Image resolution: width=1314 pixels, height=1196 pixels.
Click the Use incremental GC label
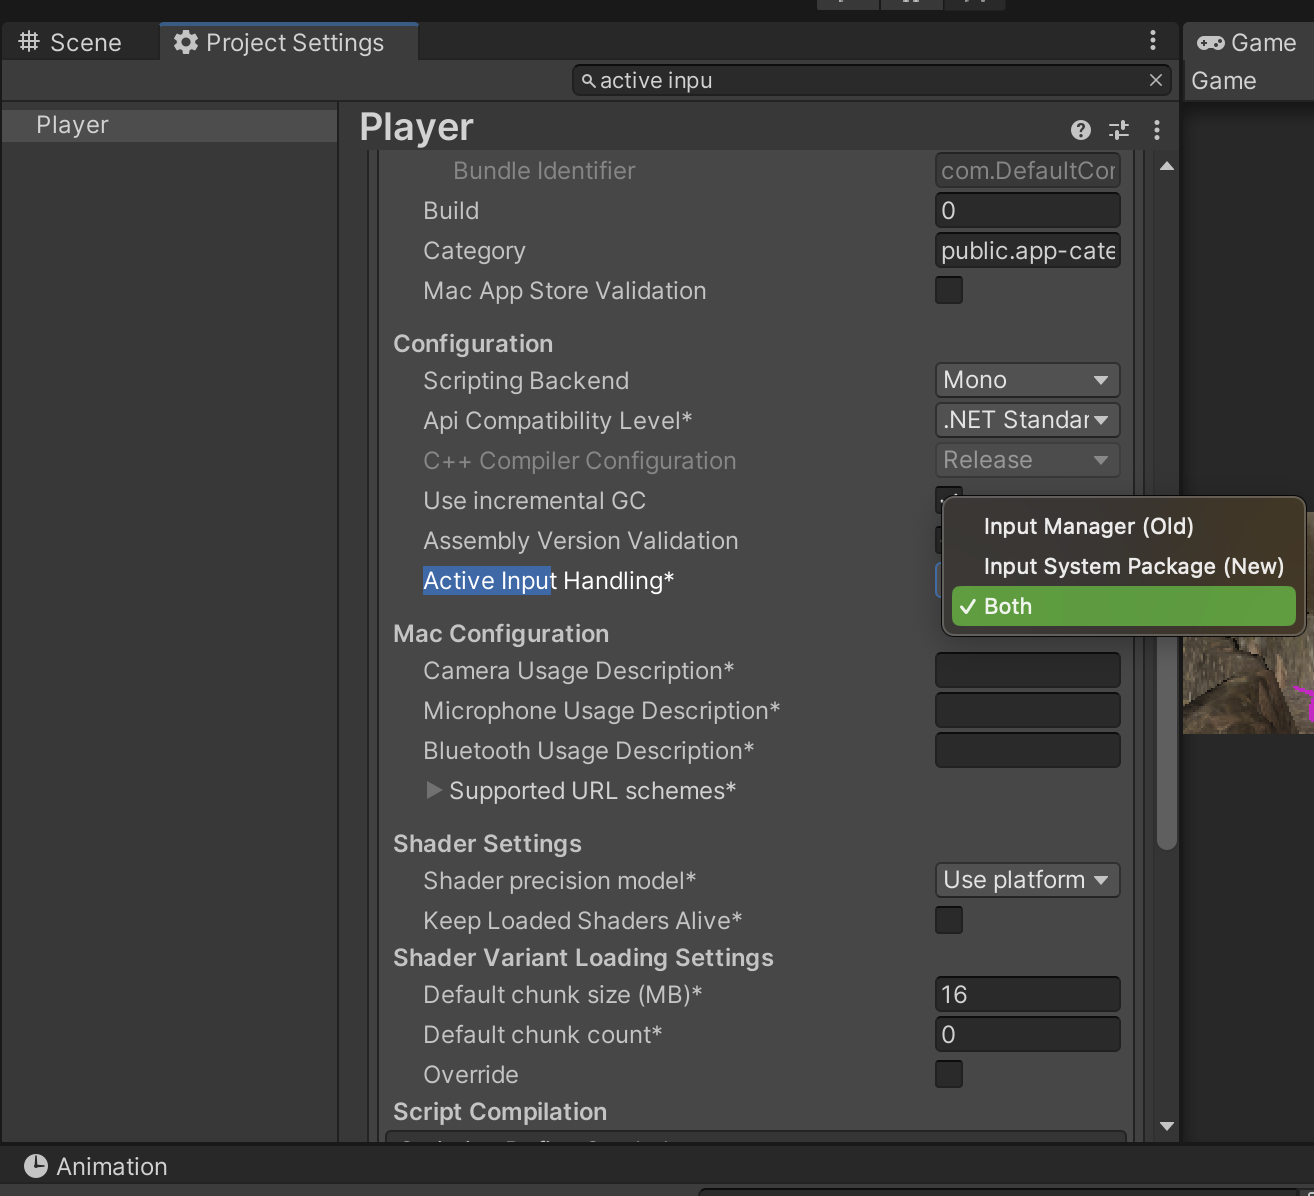click(x=534, y=500)
